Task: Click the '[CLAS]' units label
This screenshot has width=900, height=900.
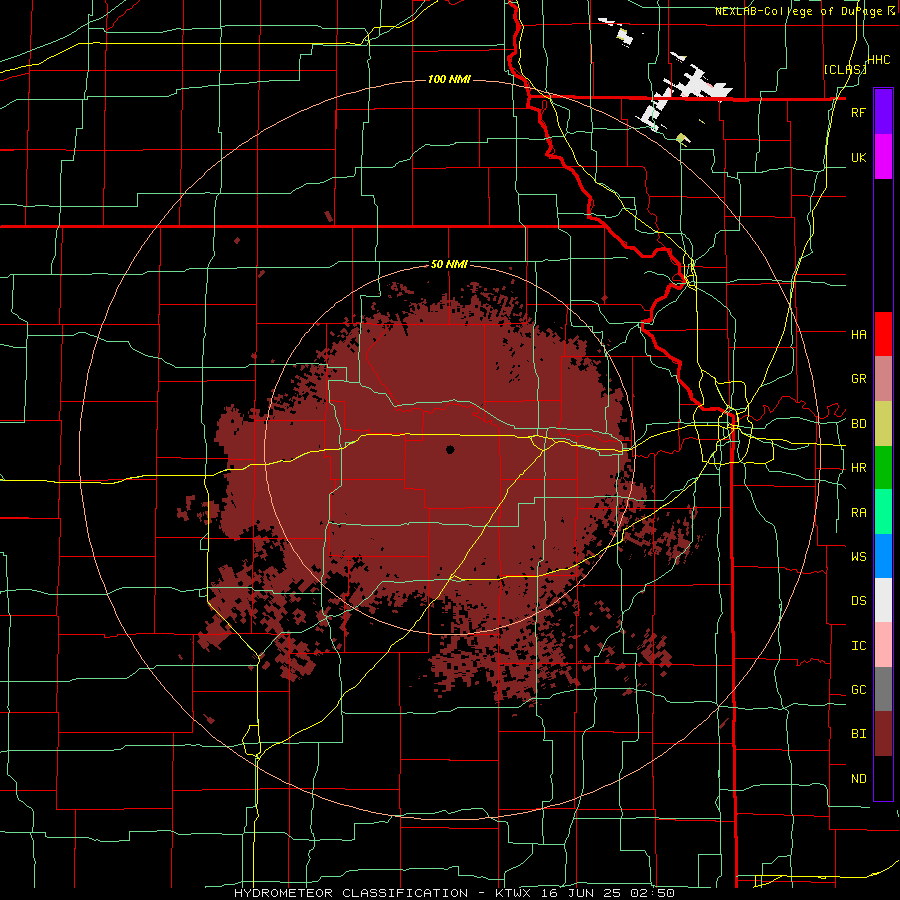Action: [845, 69]
